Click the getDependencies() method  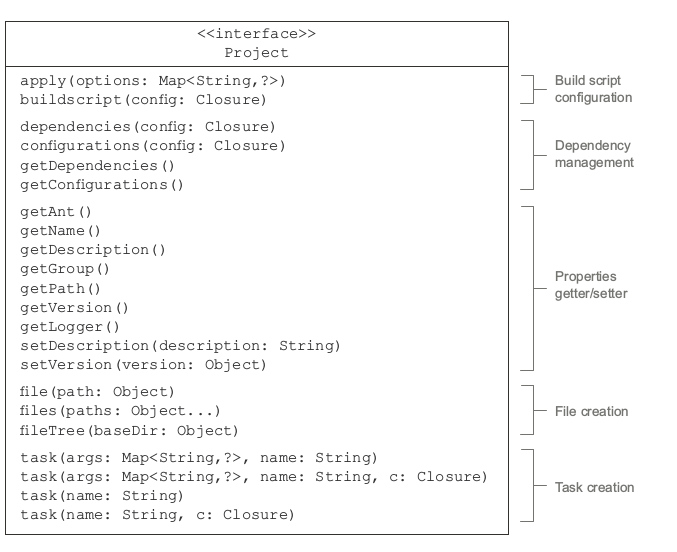pos(97,165)
